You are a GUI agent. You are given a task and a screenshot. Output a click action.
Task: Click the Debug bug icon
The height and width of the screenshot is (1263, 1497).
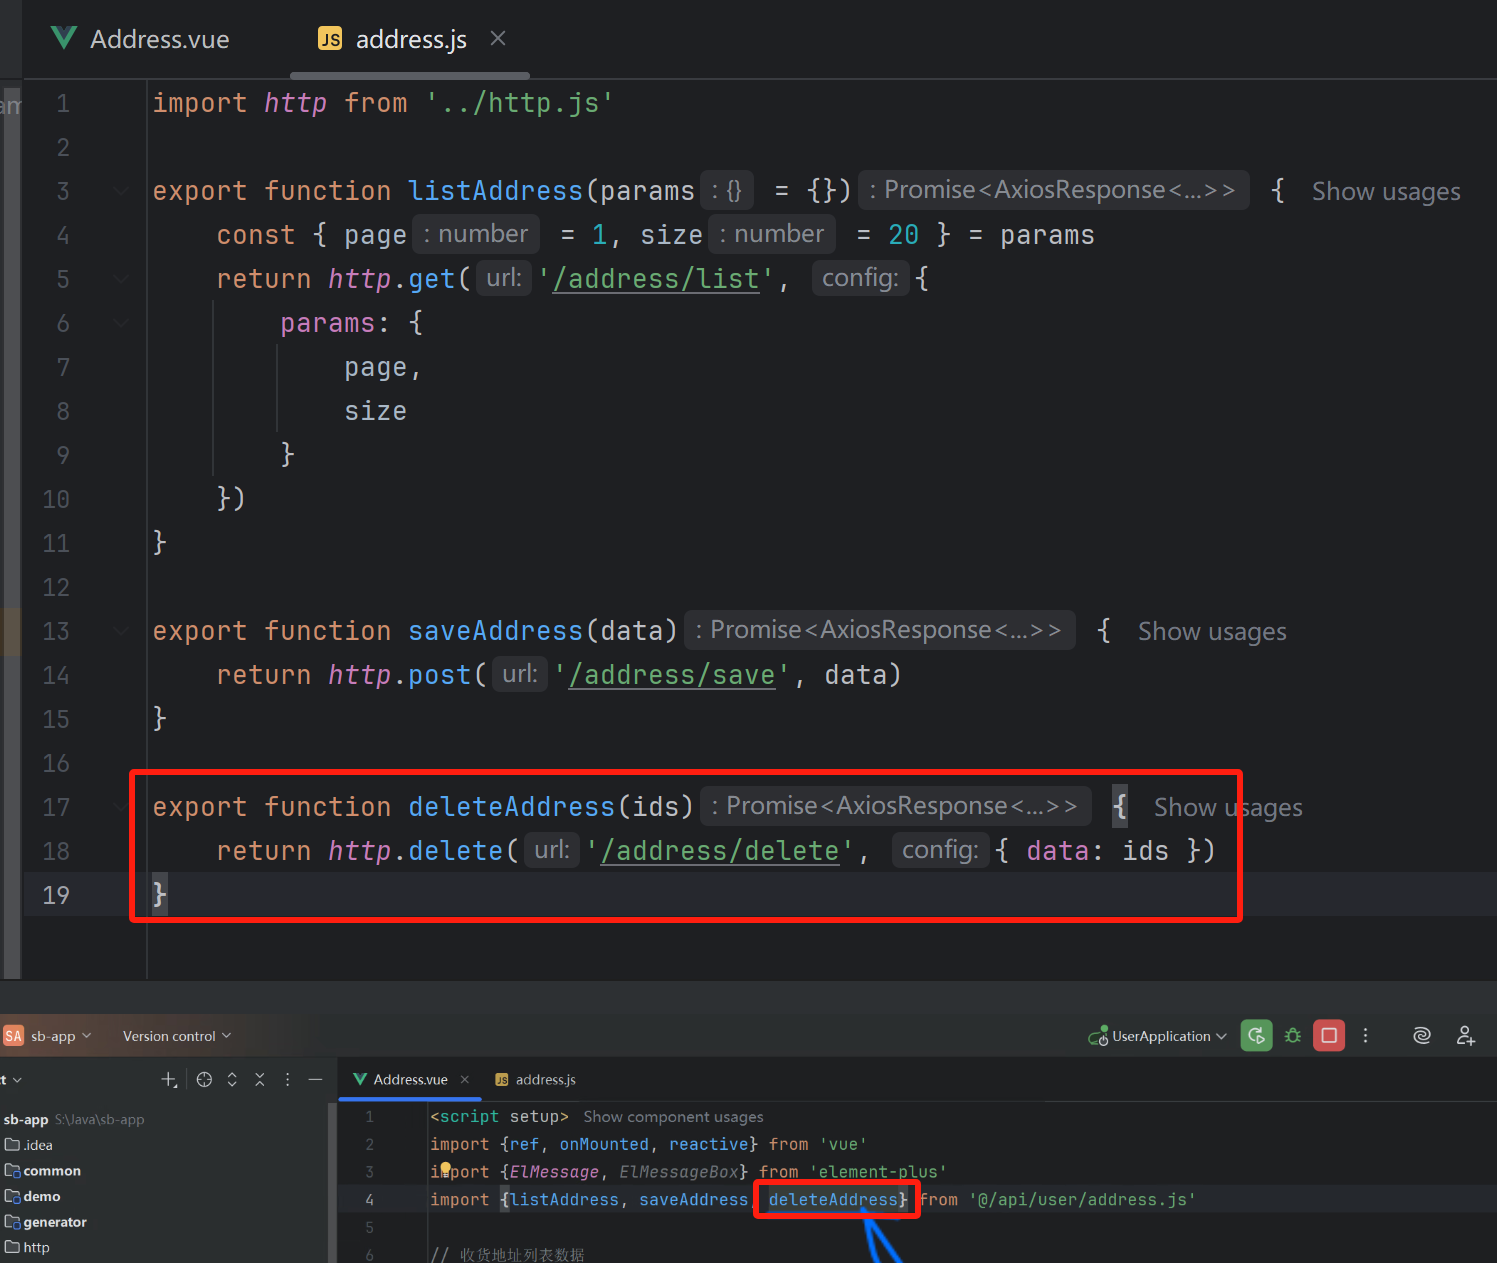click(1293, 1036)
